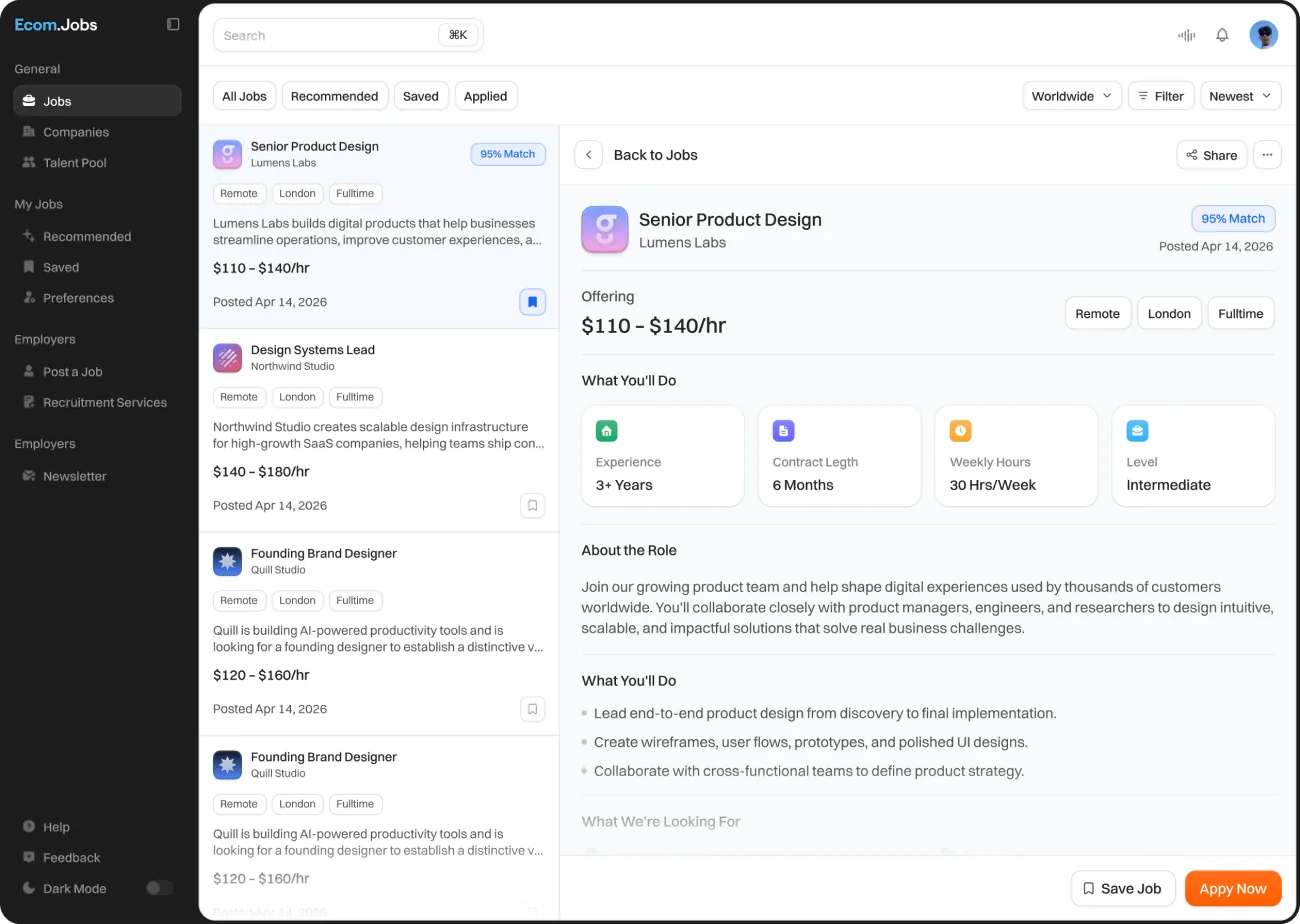Click the $140 – $180/hr rate text
This screenshot has width=1300, height=924.
click(x=261, y=472)
